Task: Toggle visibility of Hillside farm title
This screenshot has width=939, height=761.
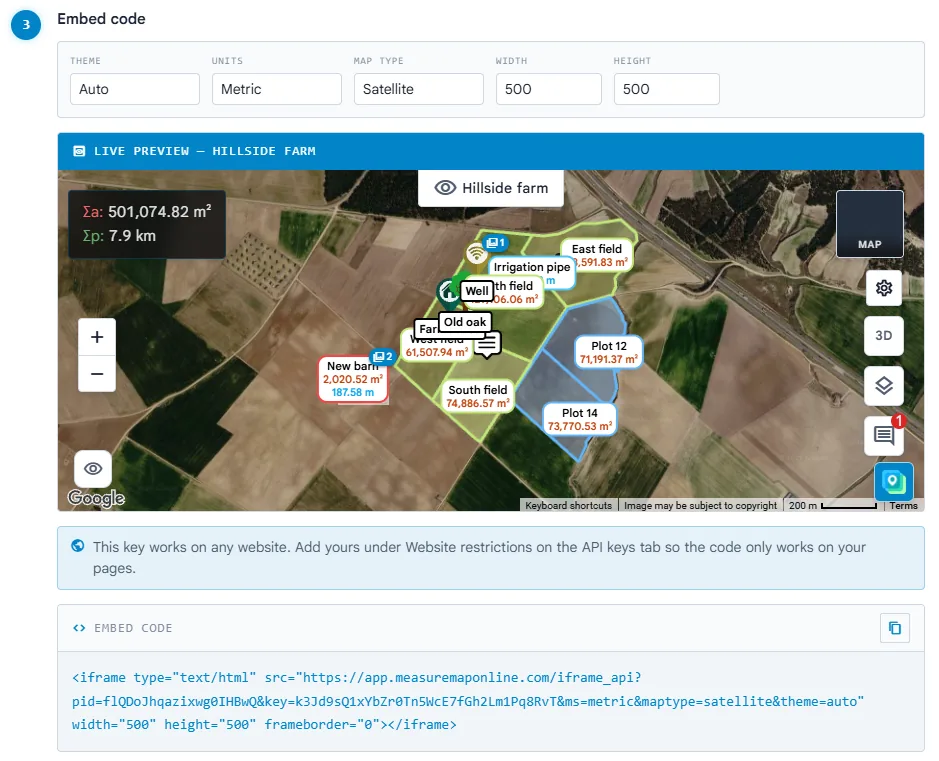Action: coord(445,188)
